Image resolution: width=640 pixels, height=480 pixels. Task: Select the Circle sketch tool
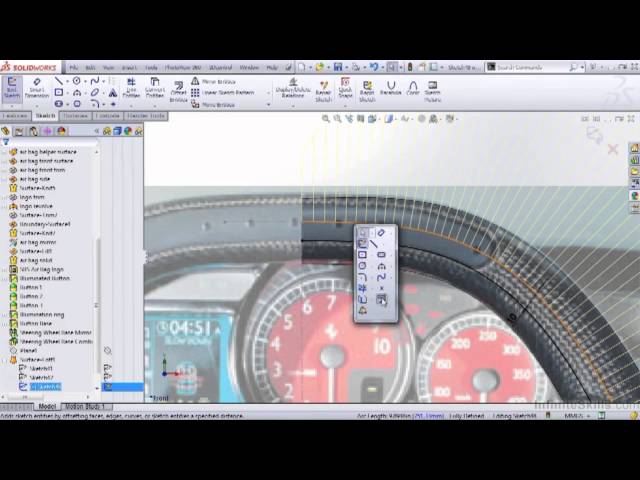click(77, 81)
